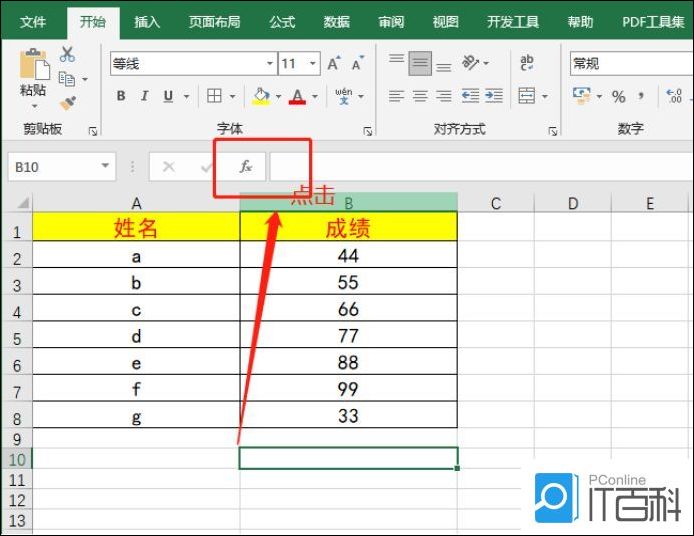Viewport: 694px width, 536px height.
Task: Open the font size dropdown showing 11
Action: pos(312,63)
